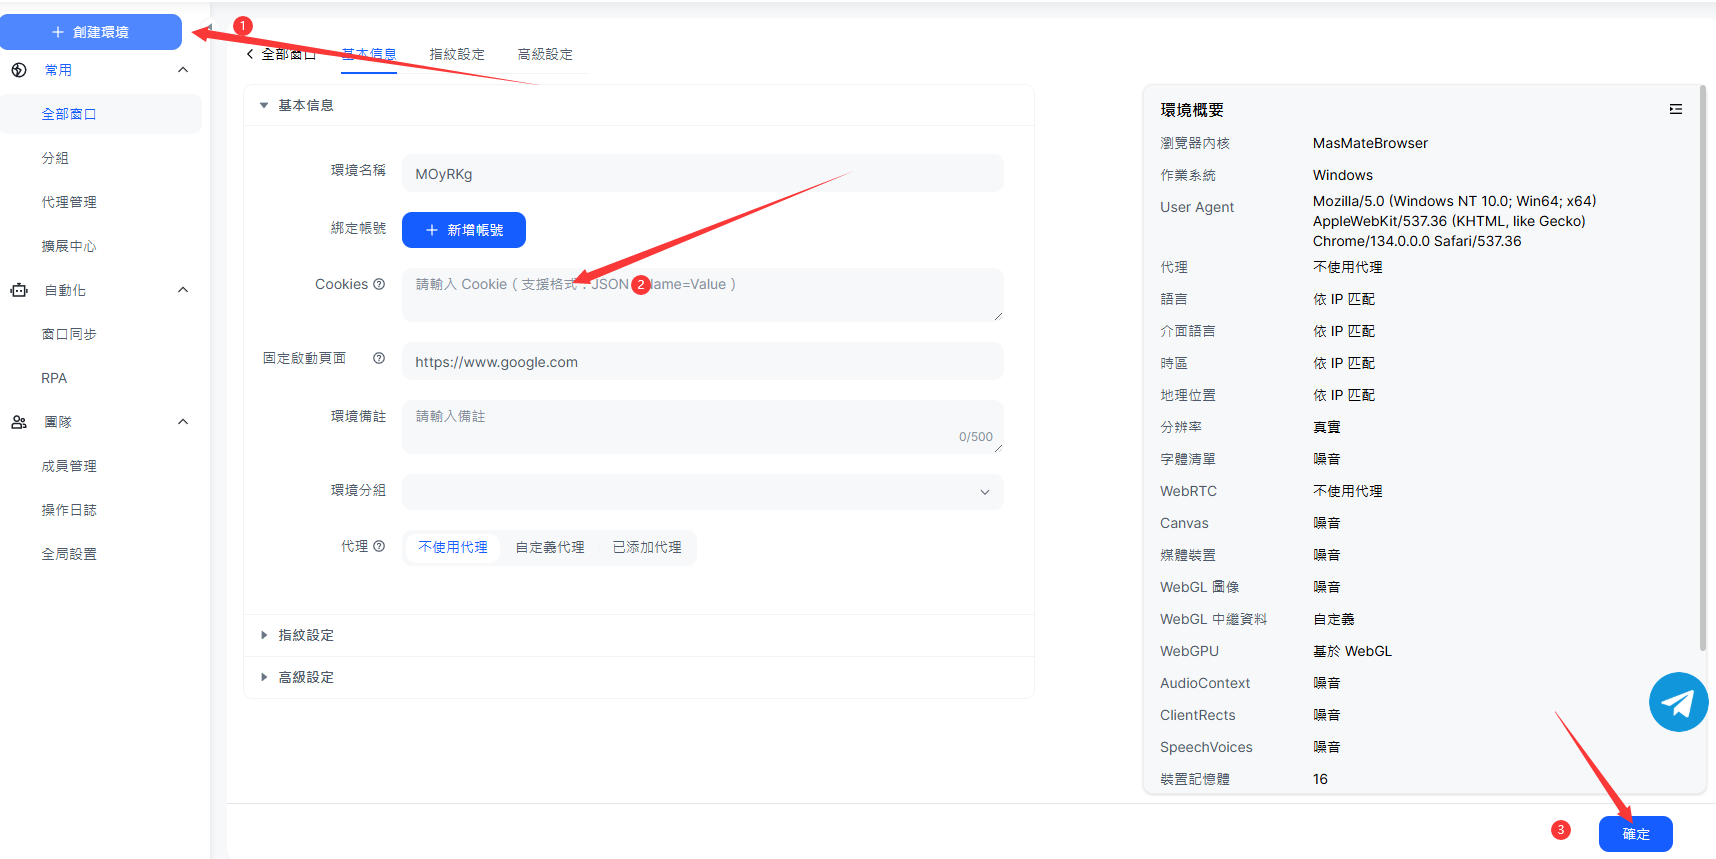Click the Cookies help question icon
Image resolution: width=1716 pixels, height=859 pixels.
[x=379, y=284]
